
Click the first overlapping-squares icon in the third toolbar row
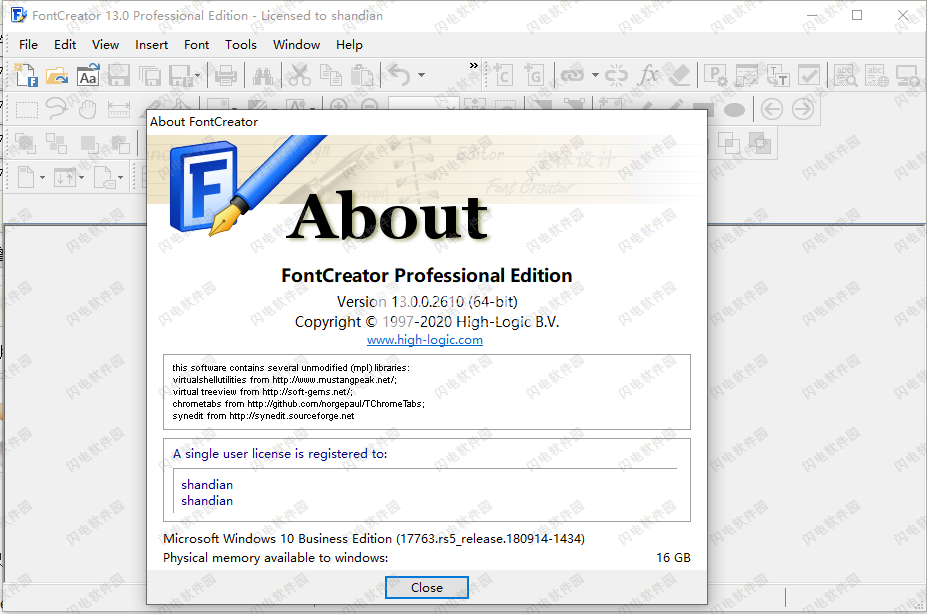pos(25,144)
